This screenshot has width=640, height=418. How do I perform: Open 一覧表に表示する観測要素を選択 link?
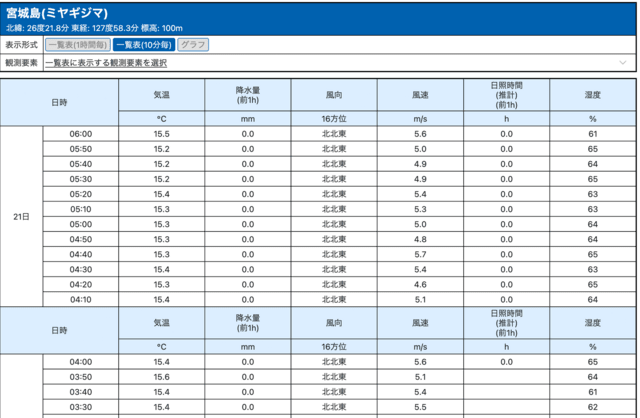(x=106, y=63)
